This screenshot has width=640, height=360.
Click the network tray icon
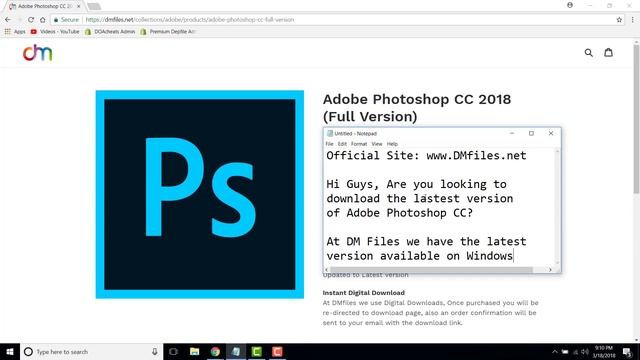click(576, 351)
